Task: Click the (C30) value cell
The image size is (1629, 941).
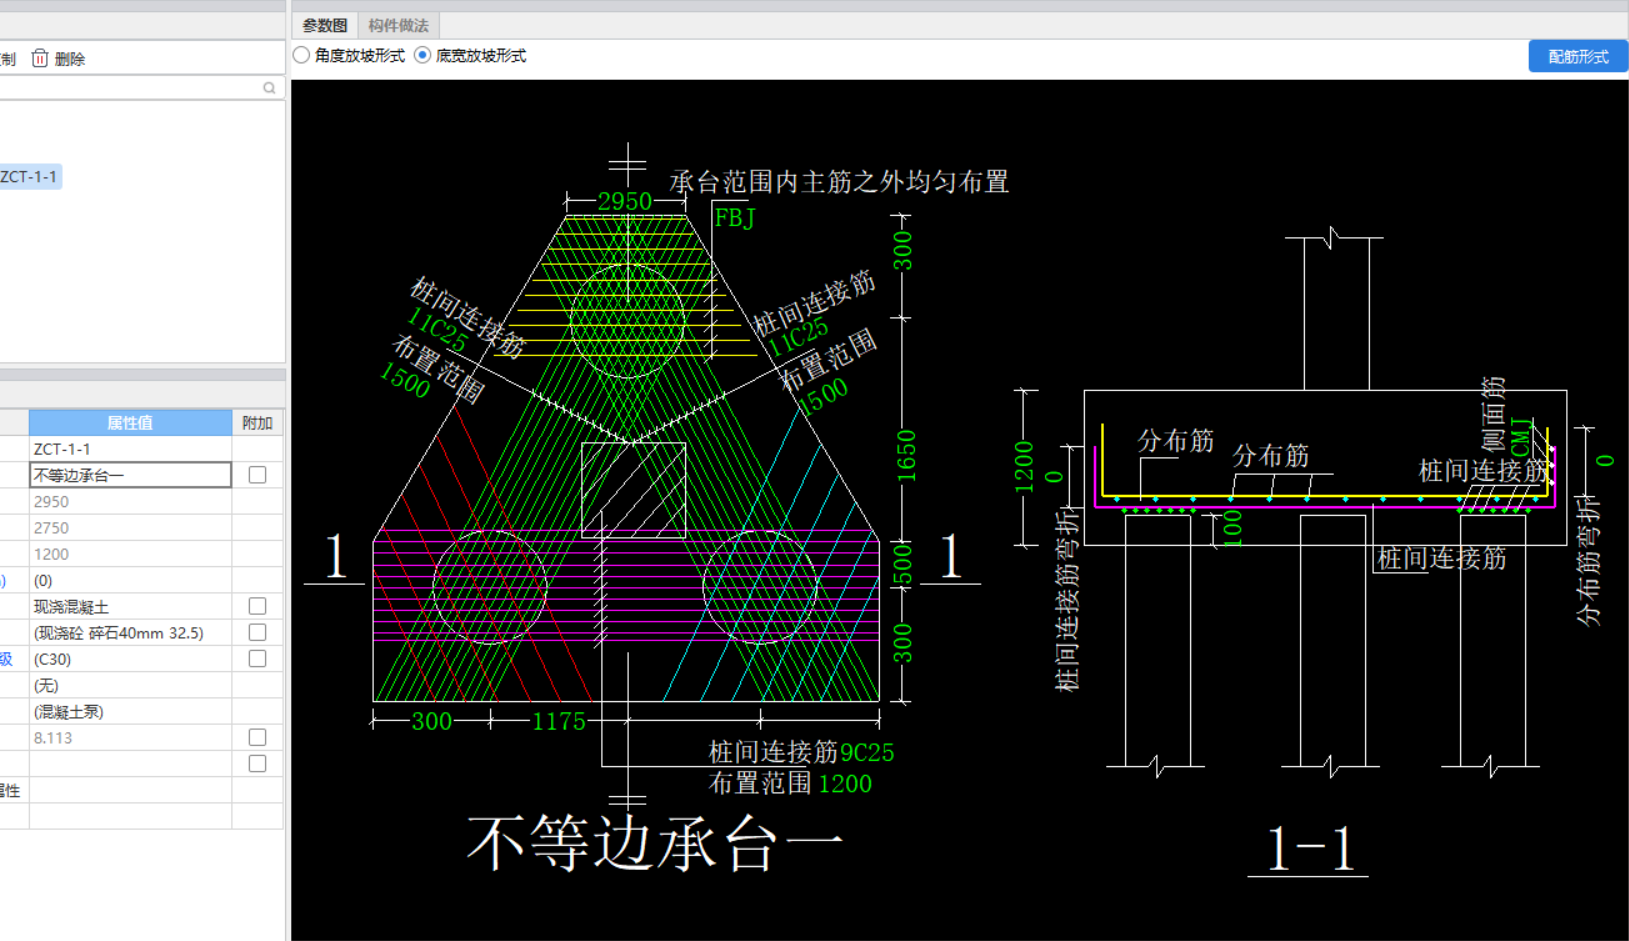Action: coord(130,659)
